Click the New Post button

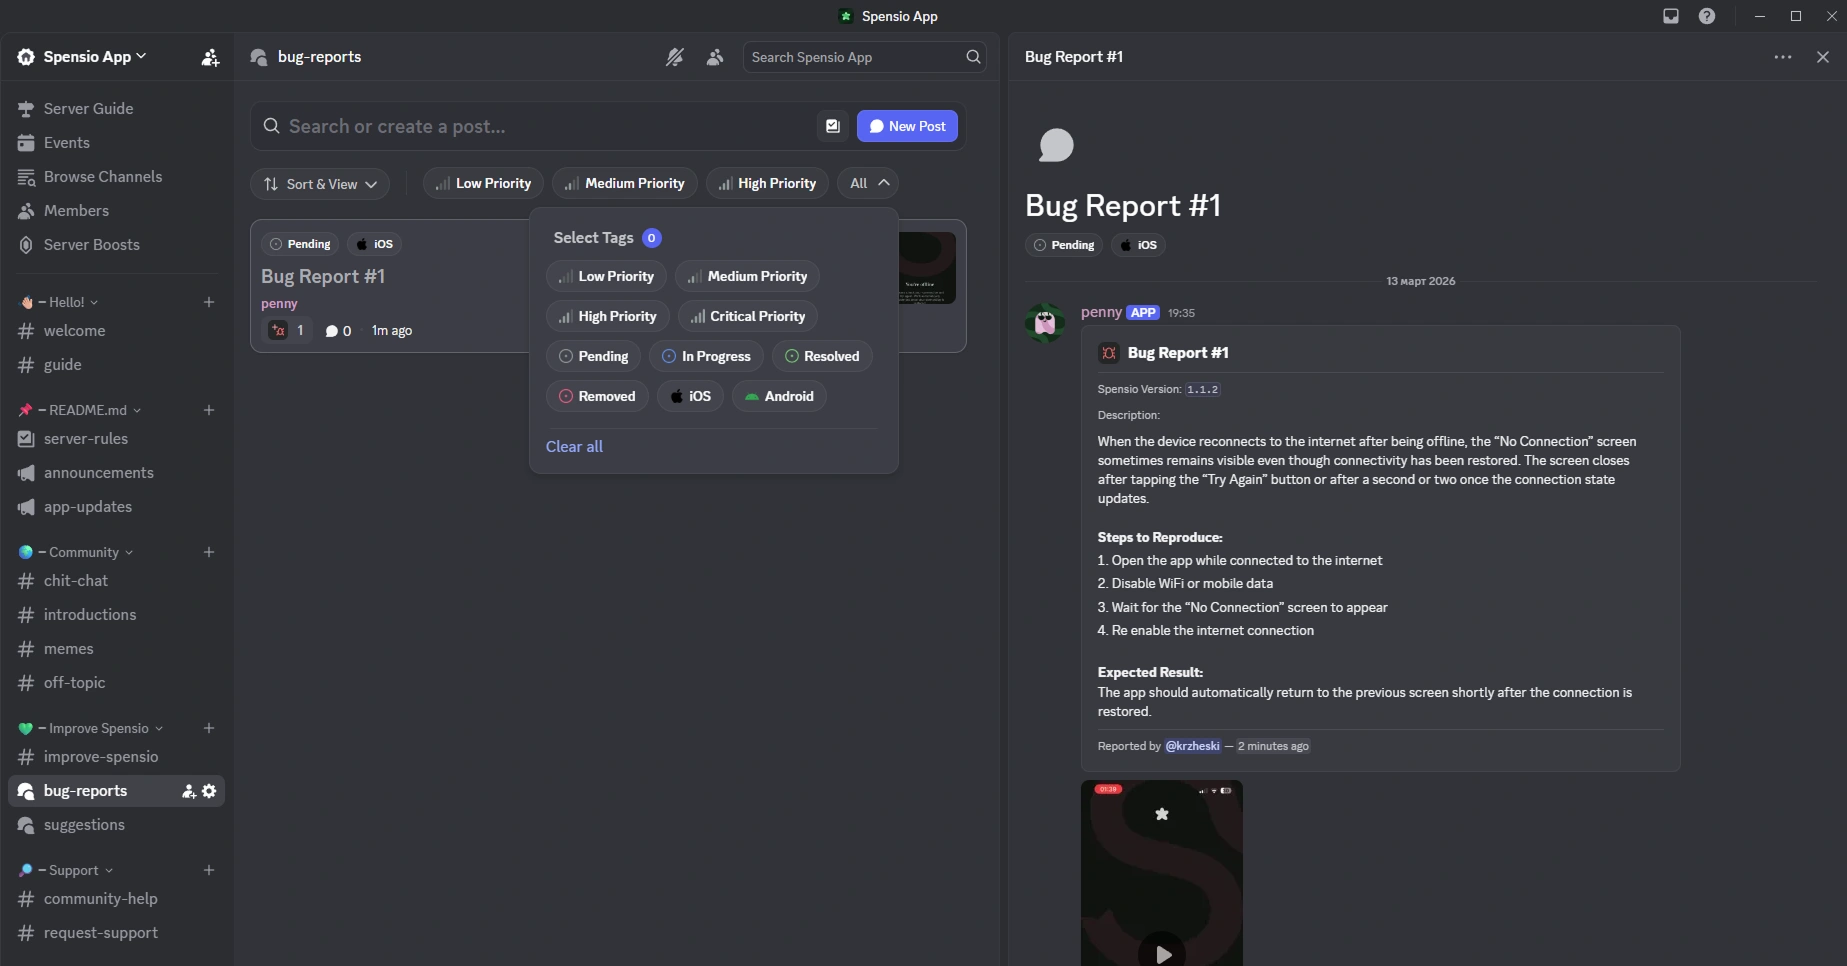tap(907, 126)
